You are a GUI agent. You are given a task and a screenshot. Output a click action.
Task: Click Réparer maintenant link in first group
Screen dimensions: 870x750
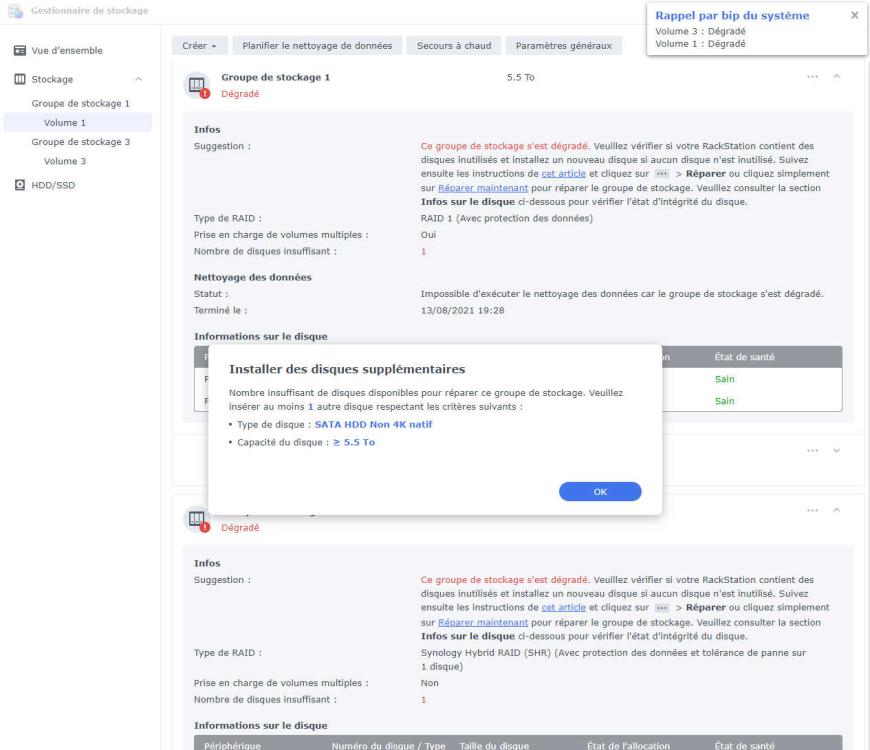pos(483,188)
